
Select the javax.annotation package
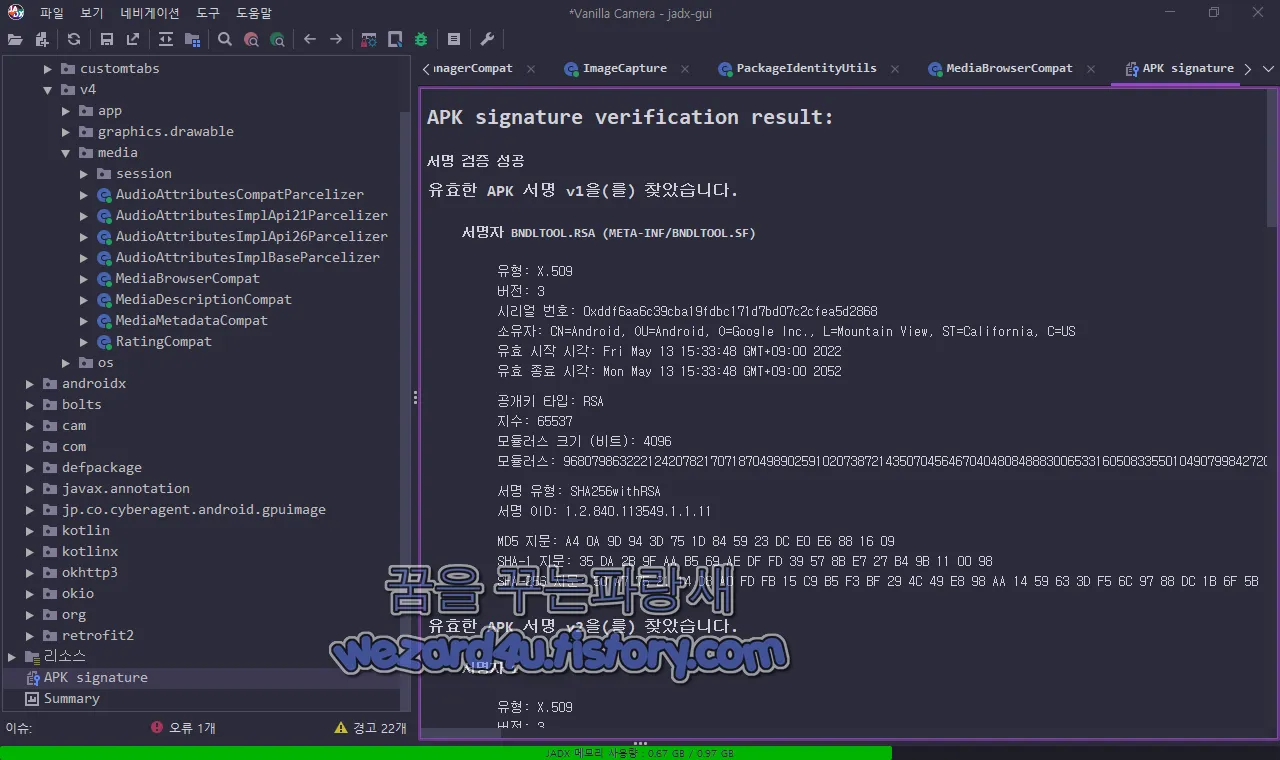[x=125, y=489]
